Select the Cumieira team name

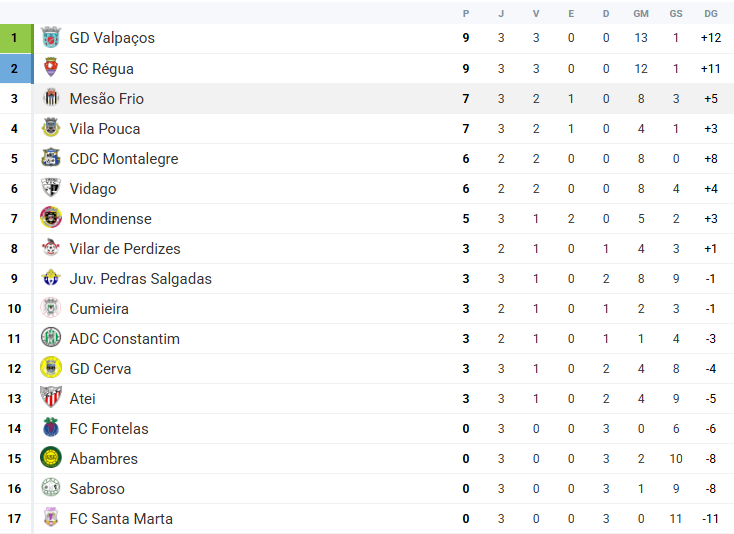point(99,308)
